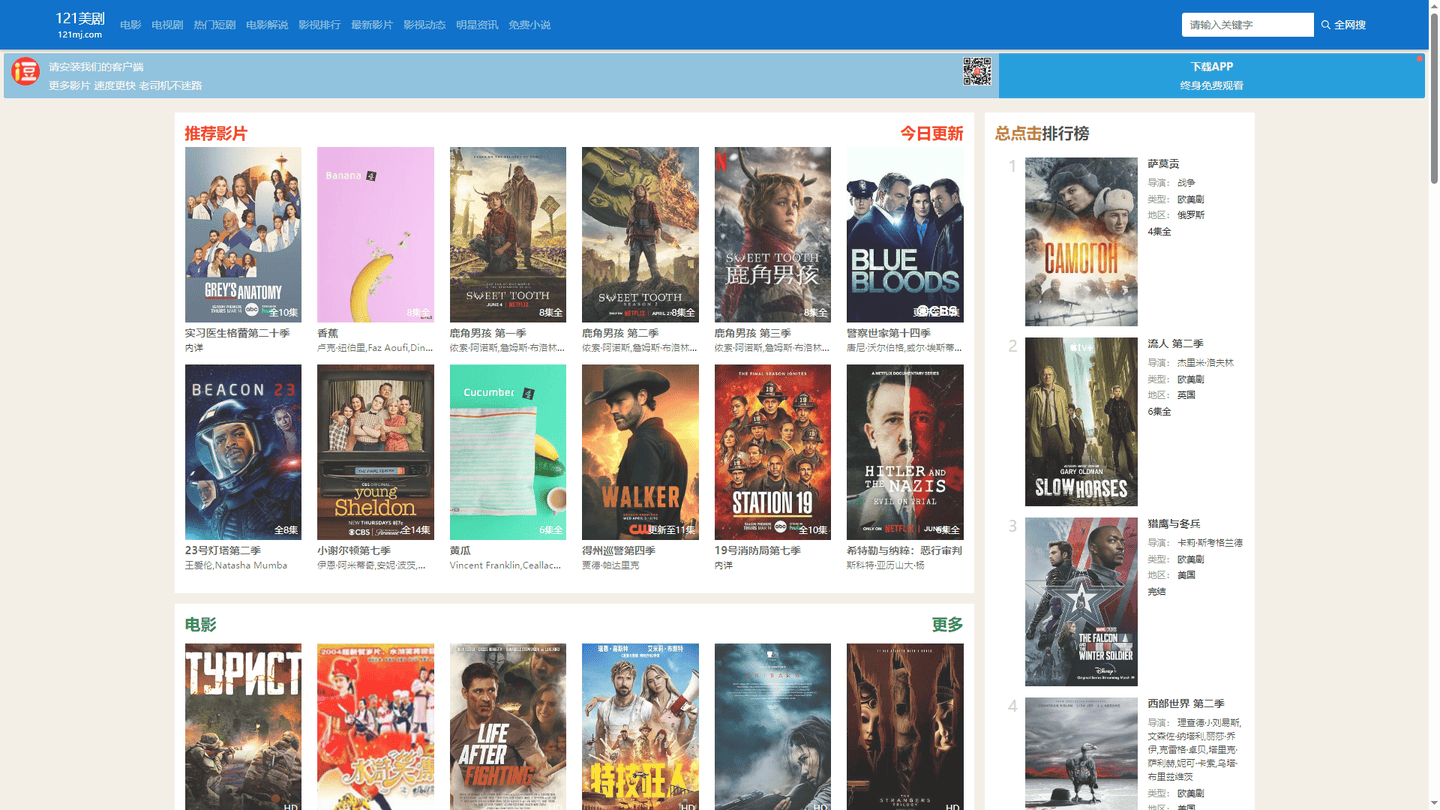Click title 警察世家第十四季
This screenshot has width=1440, height=810.
click(x=889, y=333)
